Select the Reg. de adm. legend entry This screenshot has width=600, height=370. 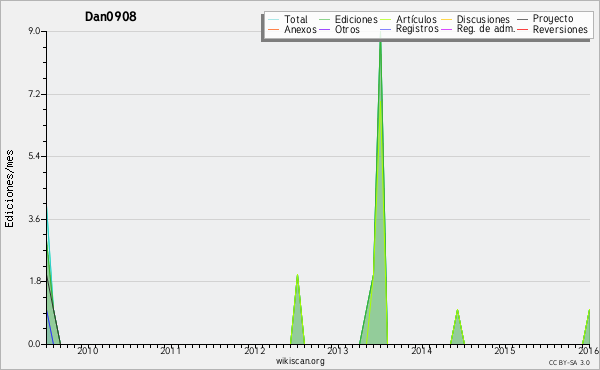(x=486, y=29)
